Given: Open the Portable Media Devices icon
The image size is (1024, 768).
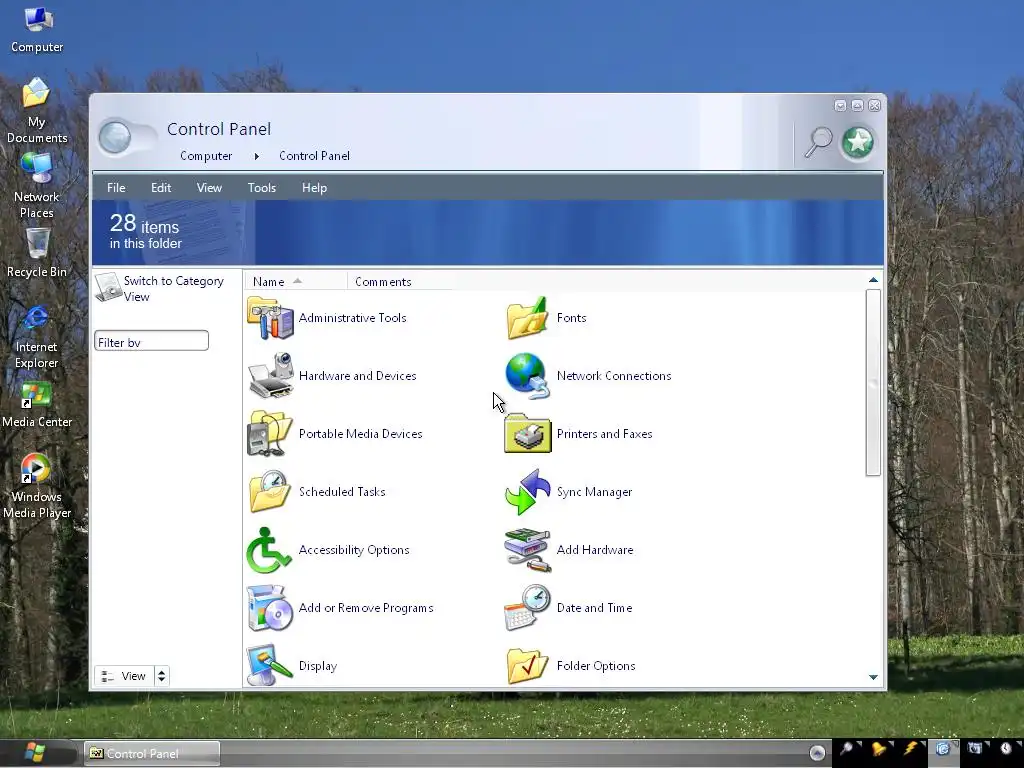Looking at the screenshot, I should 270,434.
